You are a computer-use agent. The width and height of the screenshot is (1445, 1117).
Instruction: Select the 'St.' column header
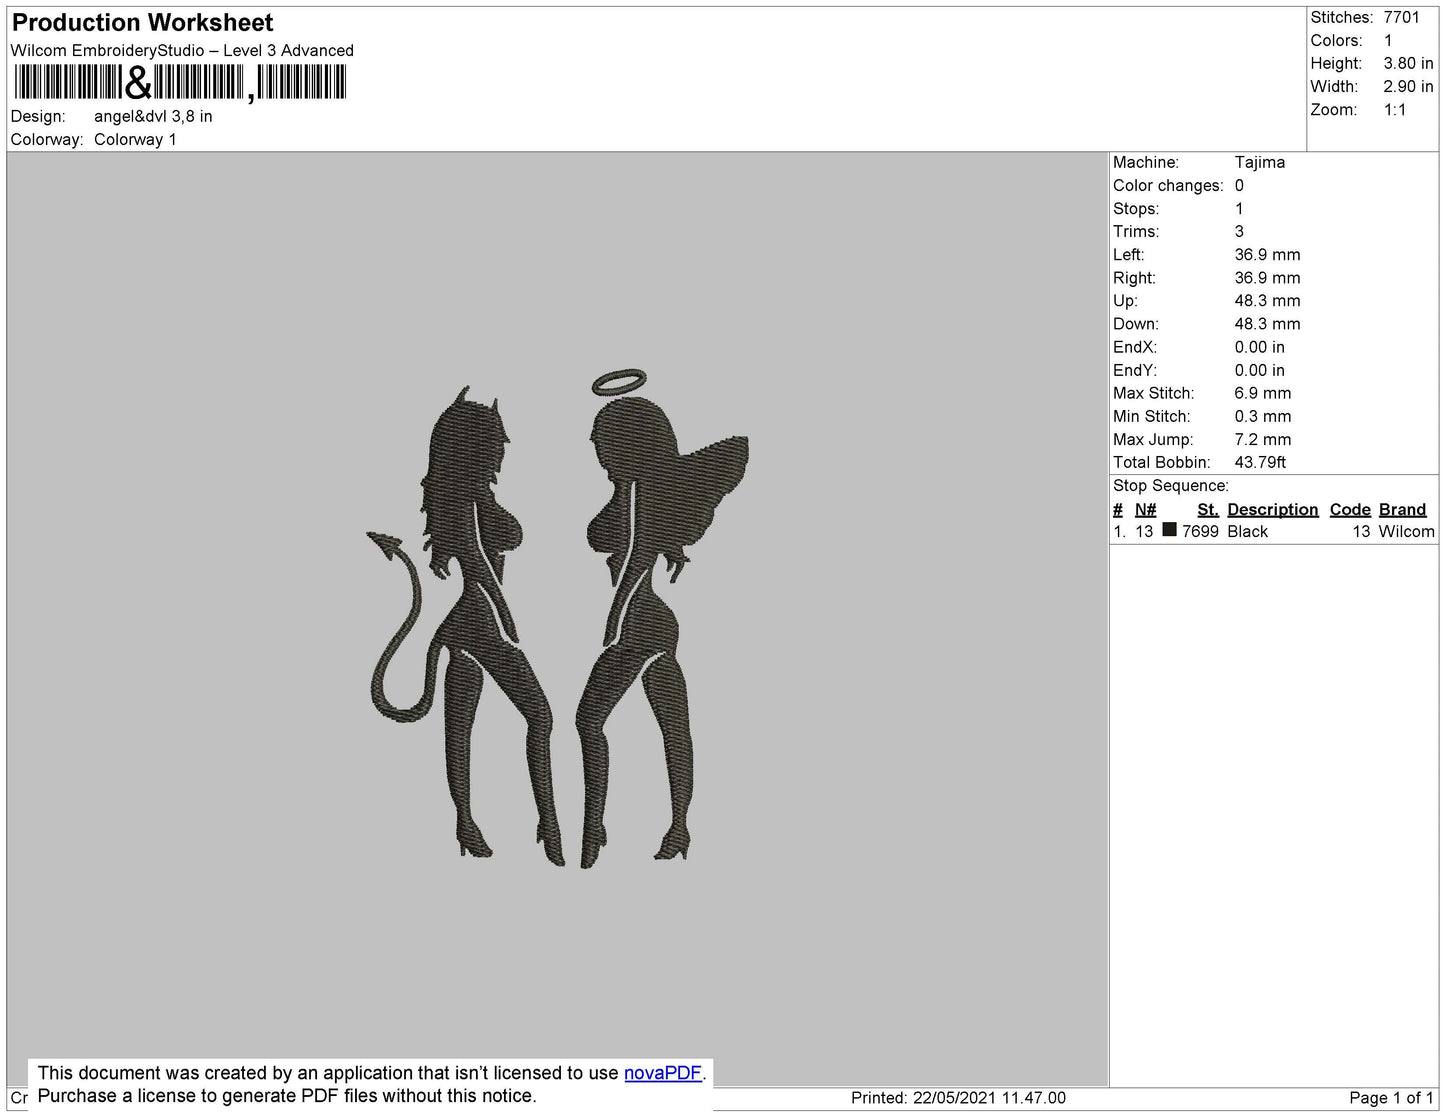coord(1208,509)
